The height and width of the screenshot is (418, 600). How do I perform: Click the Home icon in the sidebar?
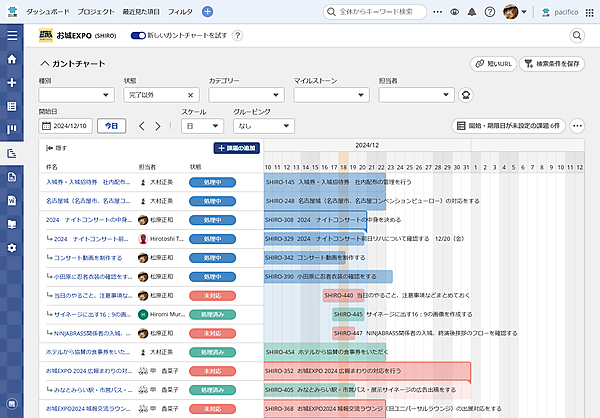[12, 60]
